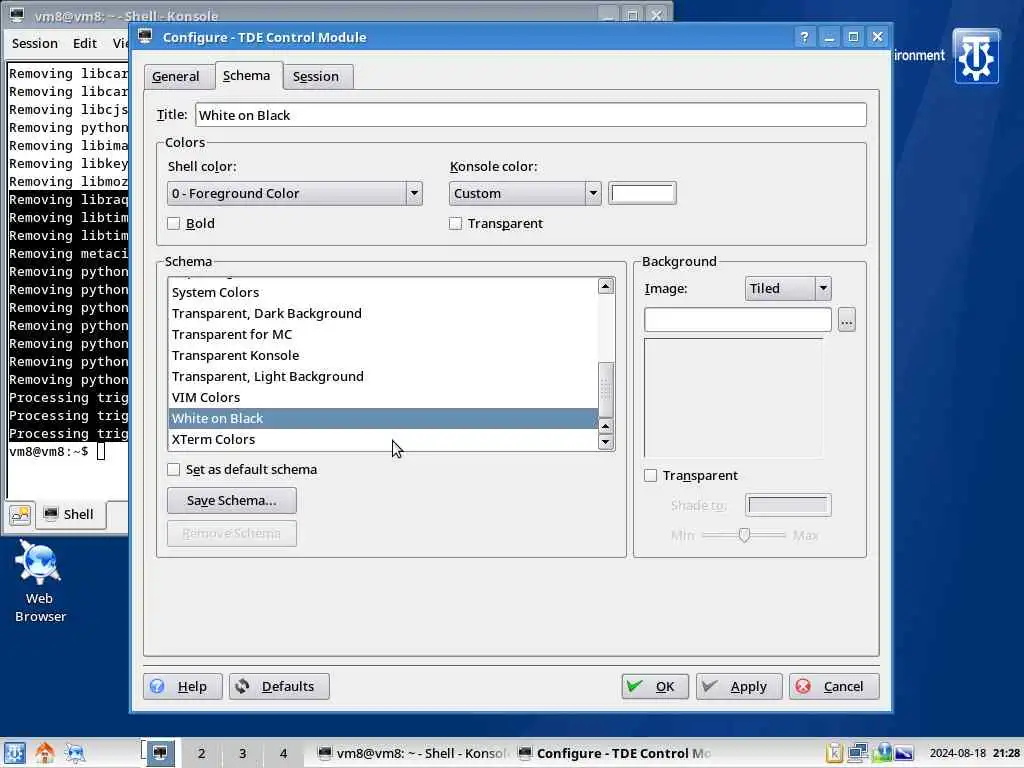Select Transparent Konsole schema

click(383, 355)
